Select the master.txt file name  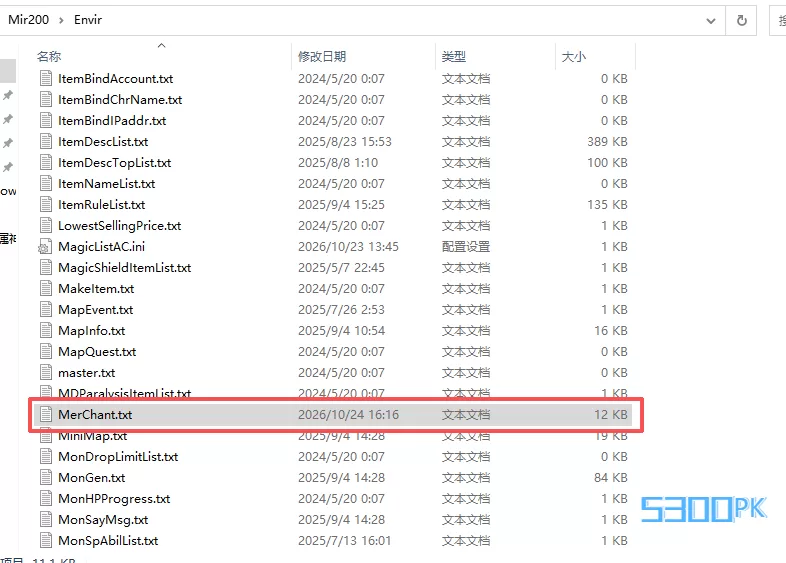pyautogui.click(x=87, y=373)
